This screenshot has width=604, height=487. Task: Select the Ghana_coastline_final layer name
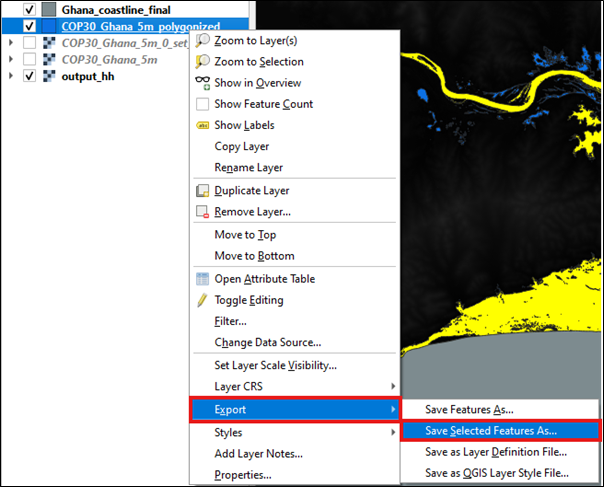pyautogui.click(x=116, y=10)
